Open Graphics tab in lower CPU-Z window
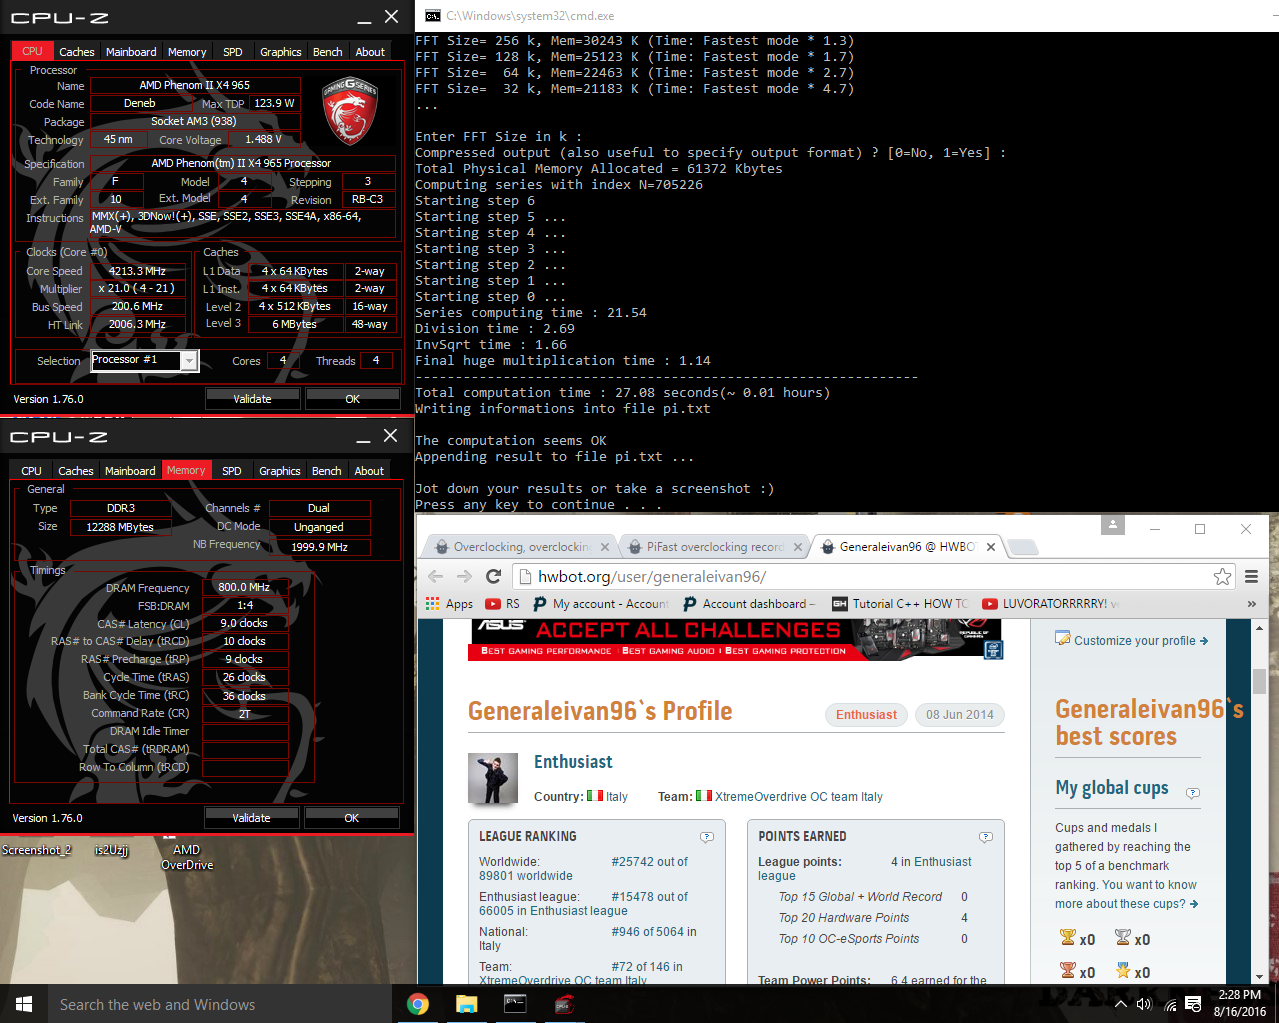 point(280,471)
